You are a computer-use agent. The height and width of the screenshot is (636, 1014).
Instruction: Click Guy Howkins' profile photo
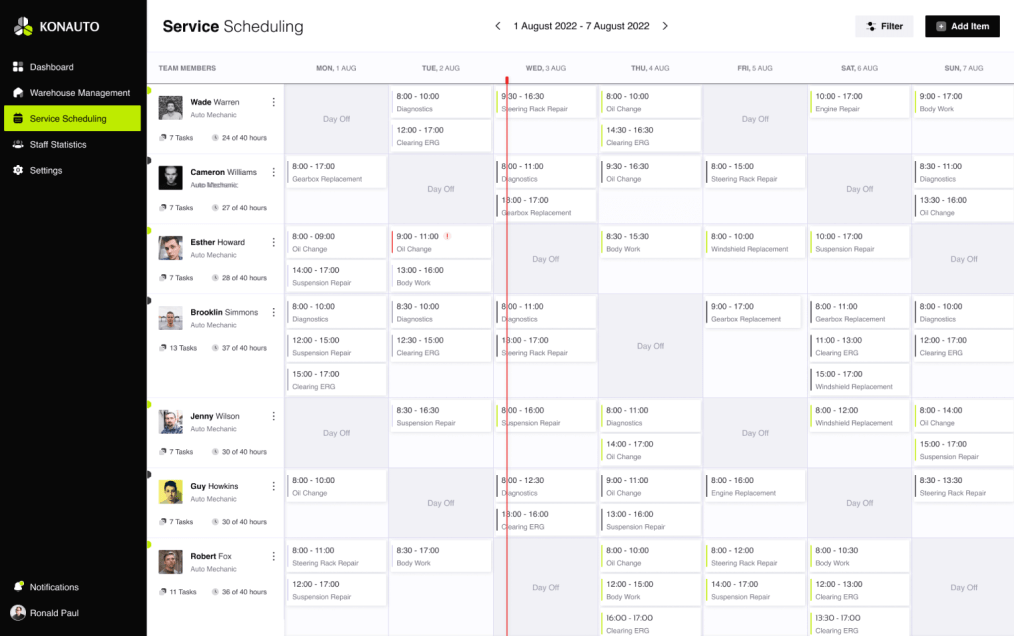[x=170, y=492]
